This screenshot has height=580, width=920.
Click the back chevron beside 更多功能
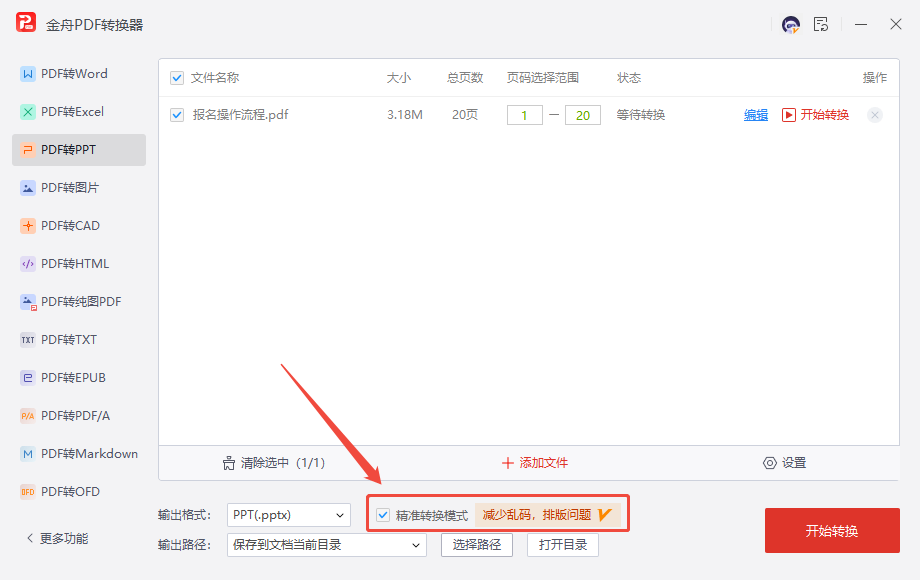(x=30, y=538)
